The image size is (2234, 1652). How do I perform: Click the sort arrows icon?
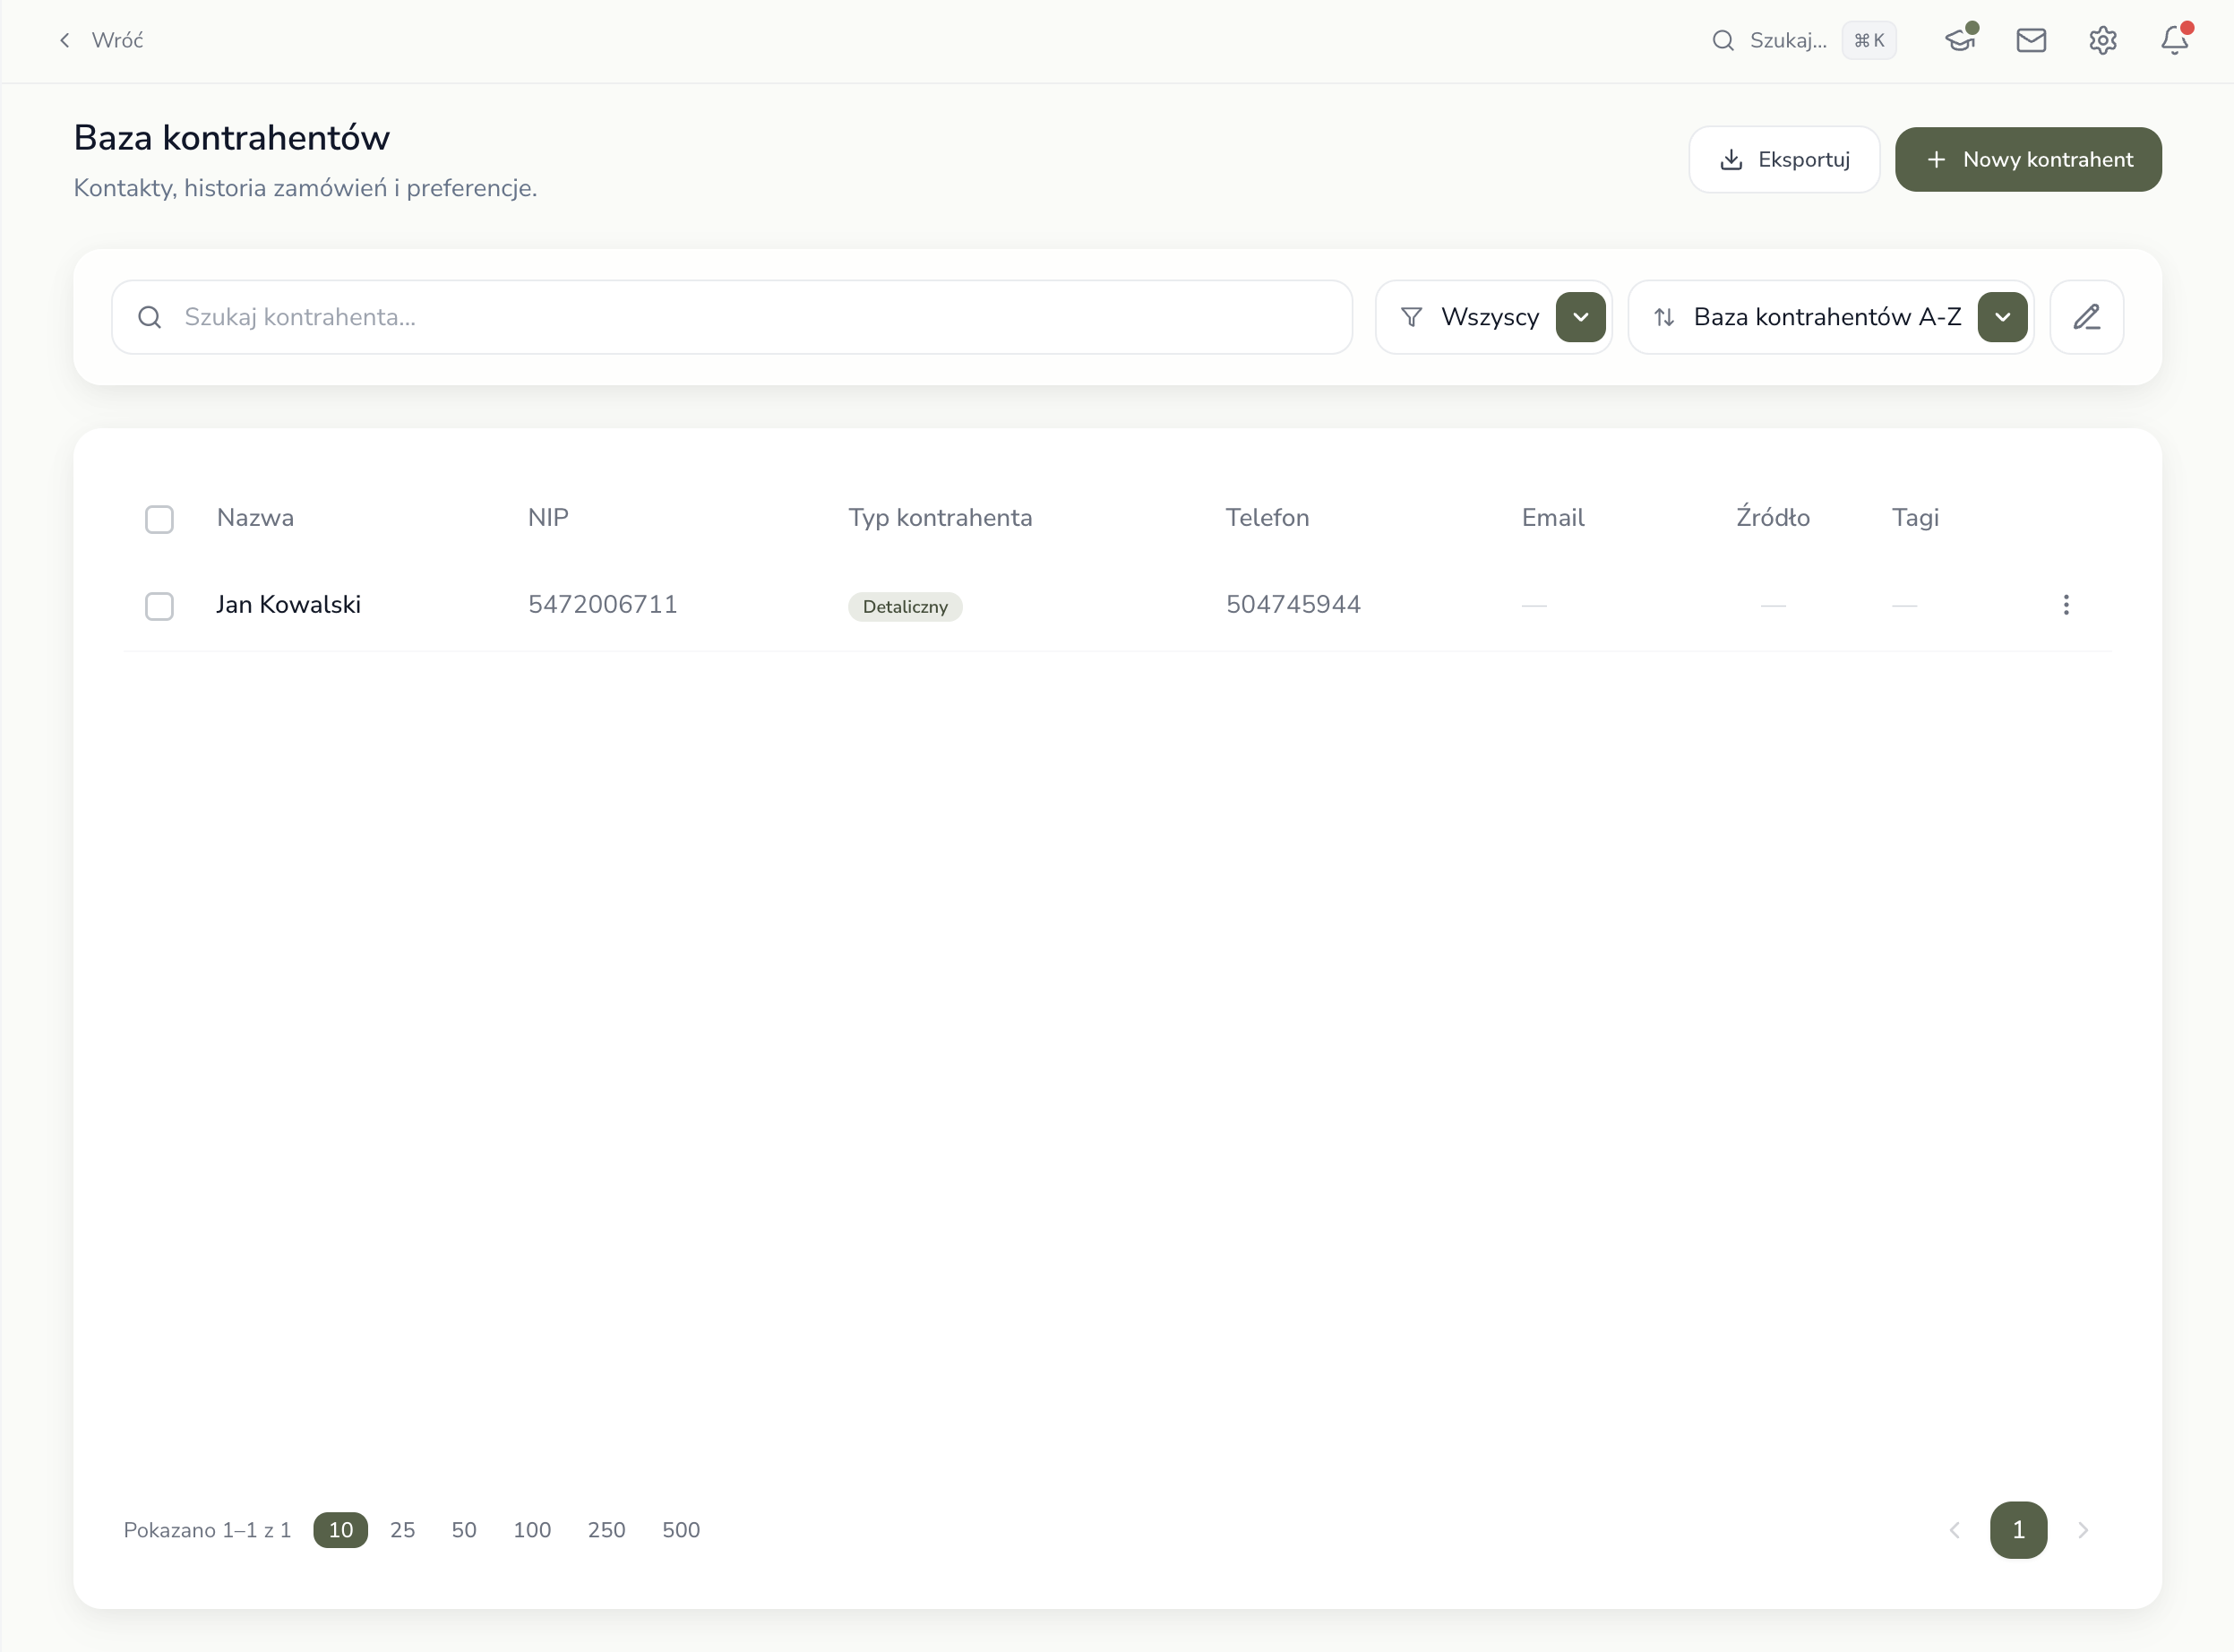pos(1664,317)
